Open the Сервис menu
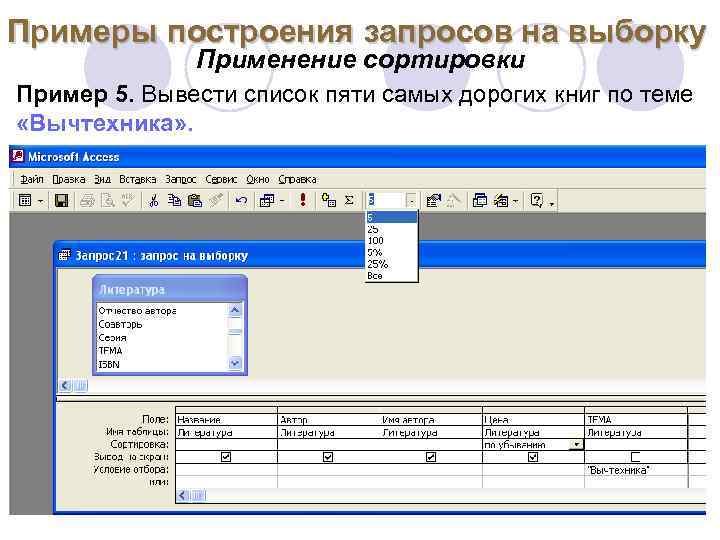 click(x=221, y=179)
